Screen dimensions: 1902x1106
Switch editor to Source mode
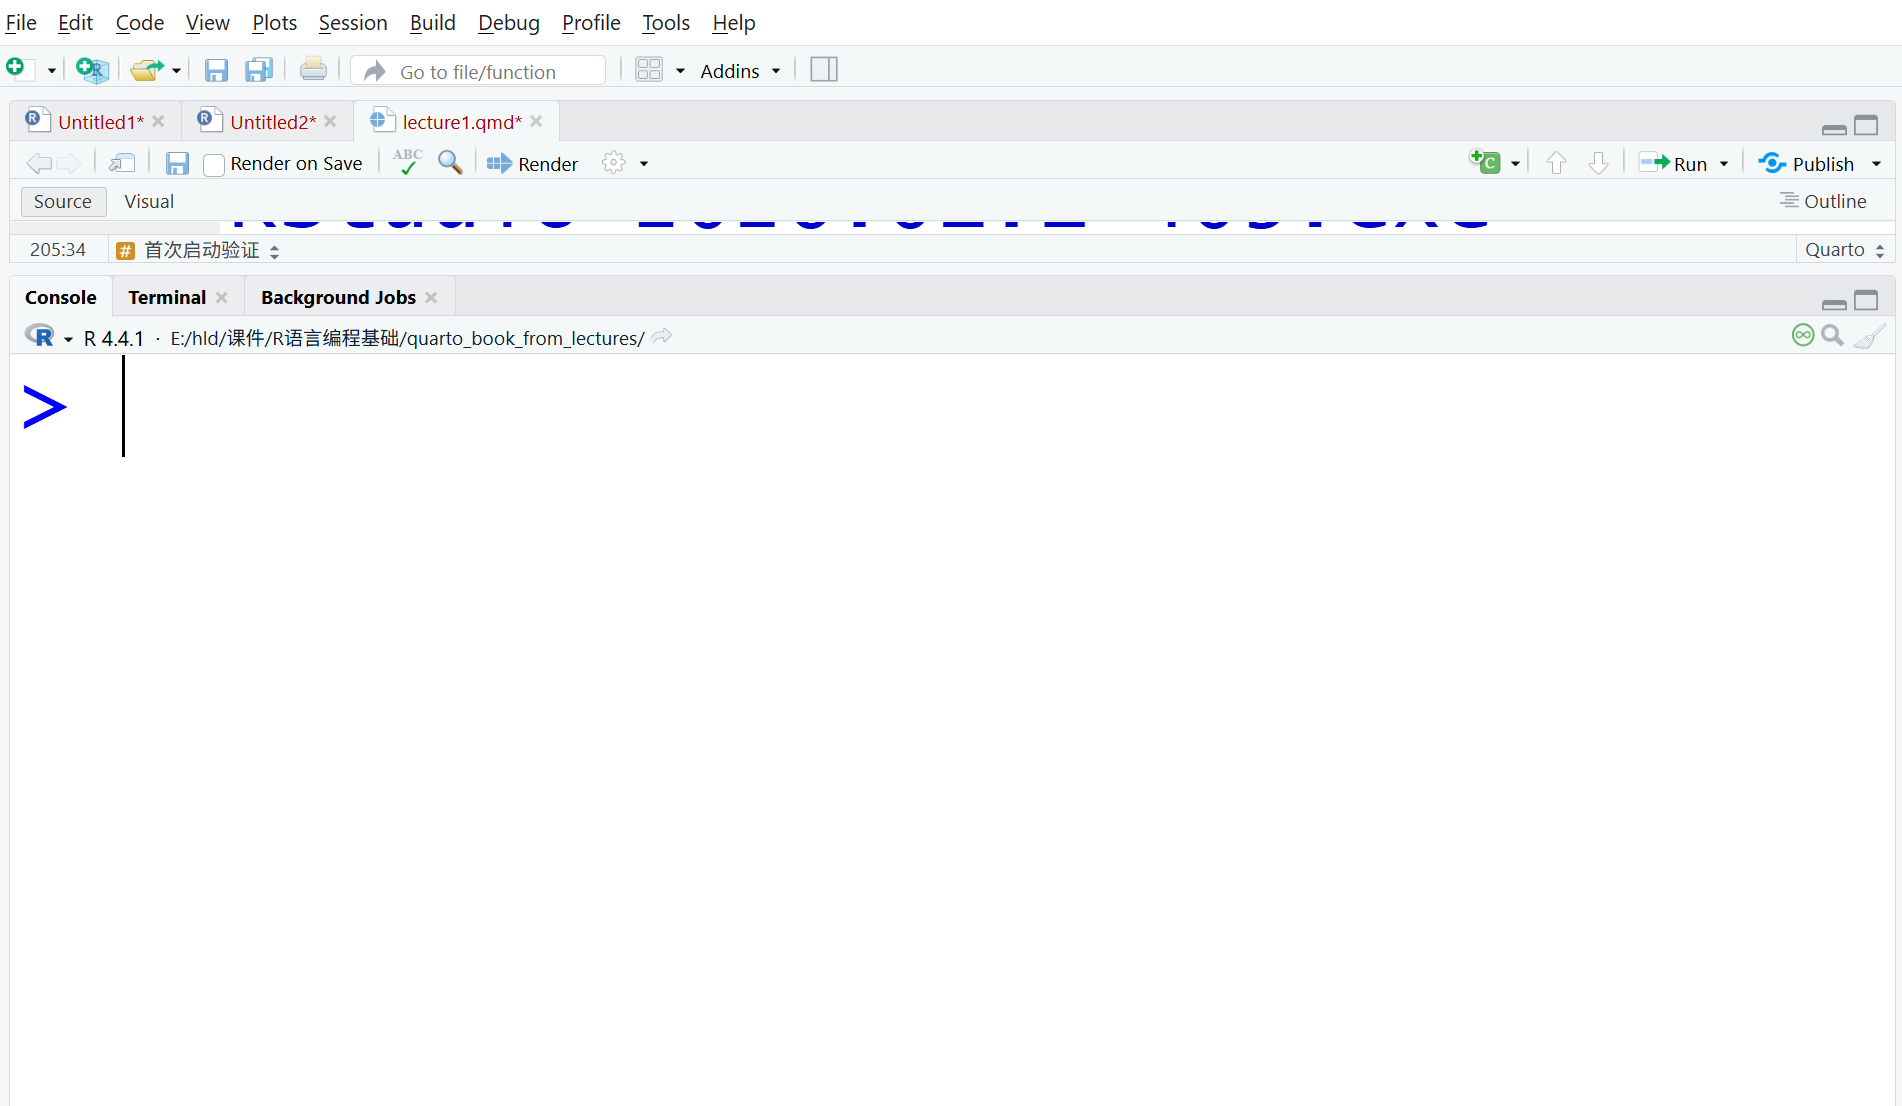pyautogui.click(x=63, y=201)
